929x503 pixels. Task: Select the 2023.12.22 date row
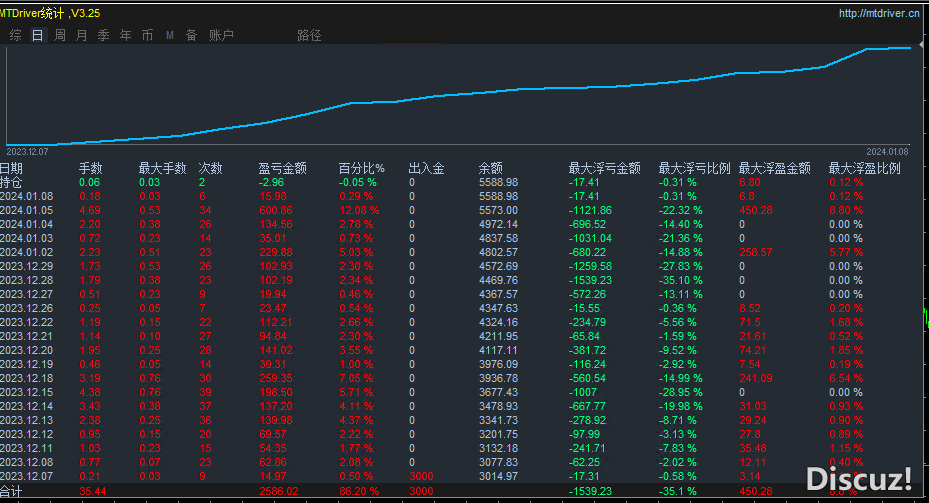tap(27, 322)
